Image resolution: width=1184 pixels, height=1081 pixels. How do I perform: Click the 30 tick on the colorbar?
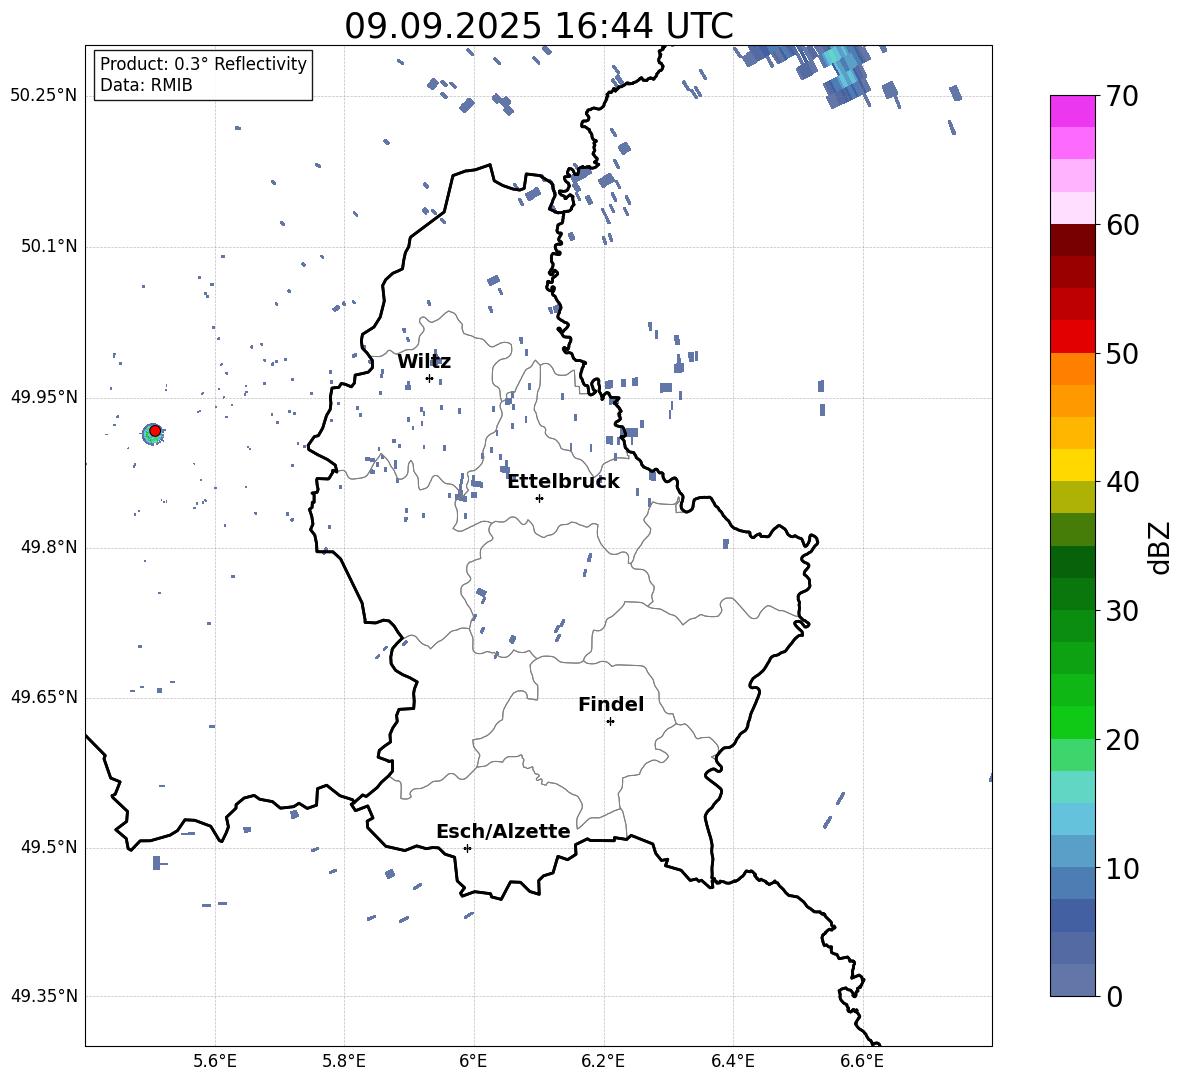point(1121,611)
